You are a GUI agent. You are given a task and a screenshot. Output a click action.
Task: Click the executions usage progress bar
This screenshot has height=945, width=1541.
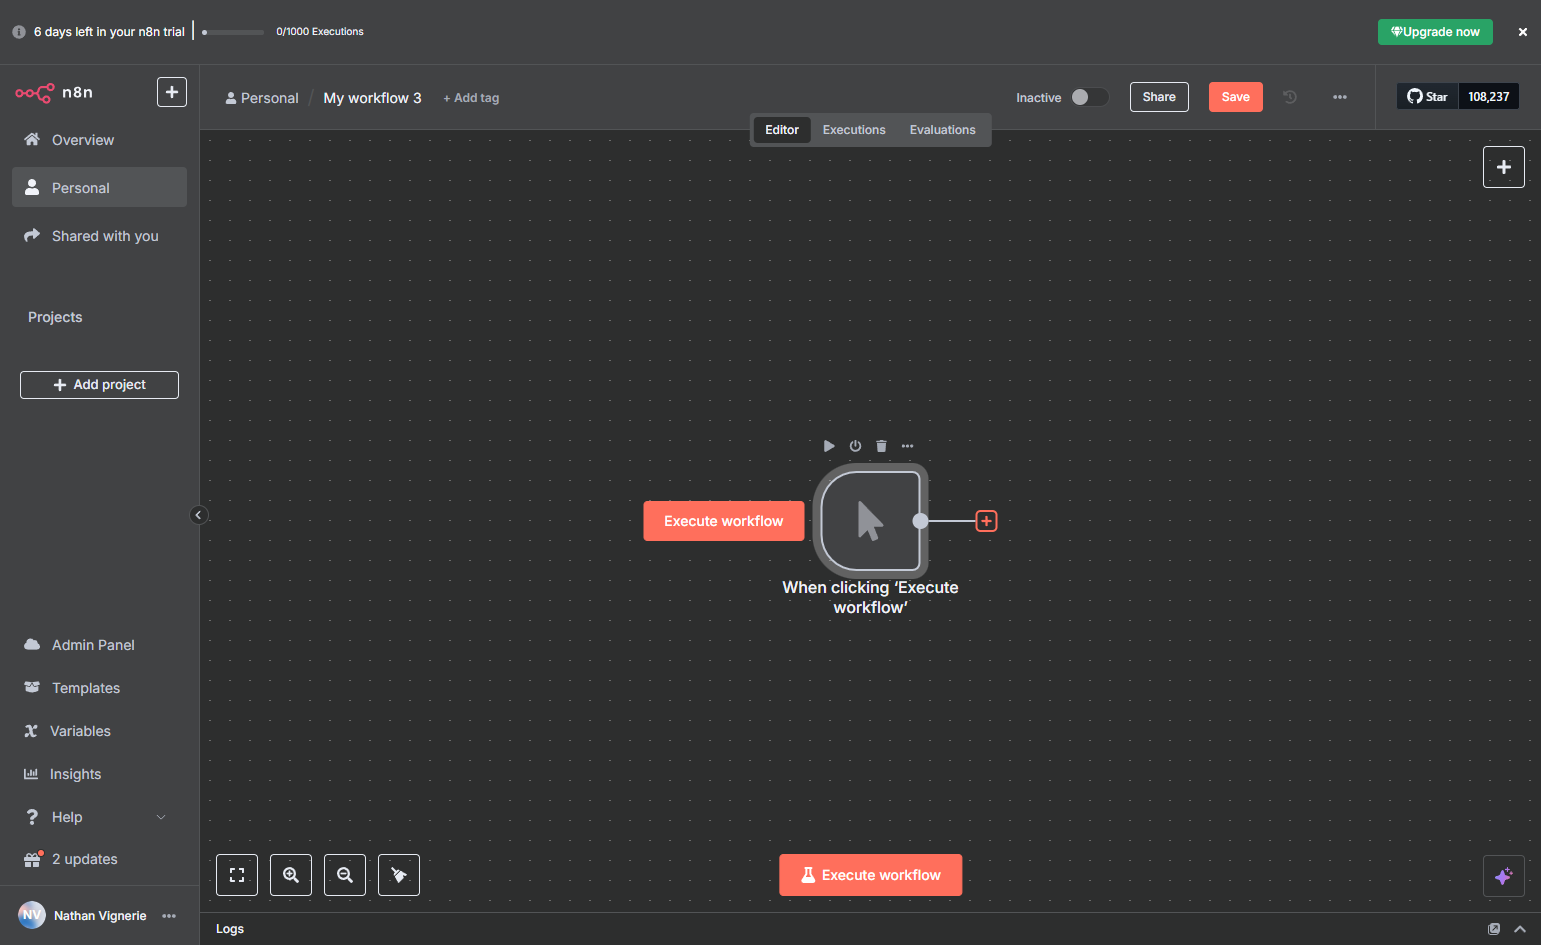pos(233,32)
